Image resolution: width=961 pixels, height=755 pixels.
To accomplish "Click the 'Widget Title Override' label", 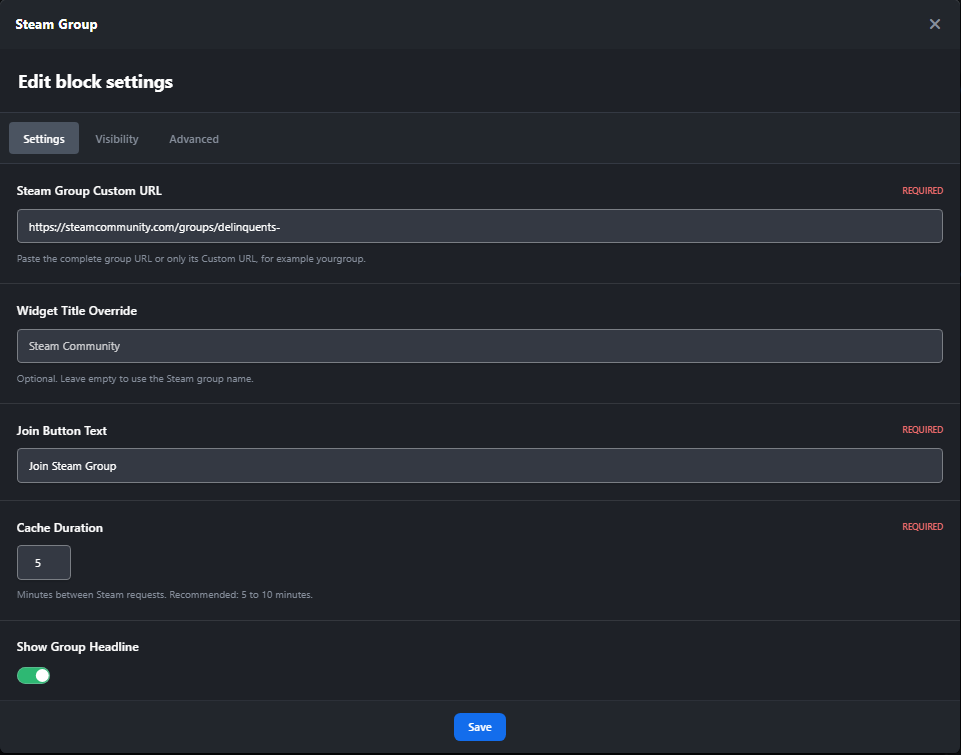I will (x=77, y=311).
